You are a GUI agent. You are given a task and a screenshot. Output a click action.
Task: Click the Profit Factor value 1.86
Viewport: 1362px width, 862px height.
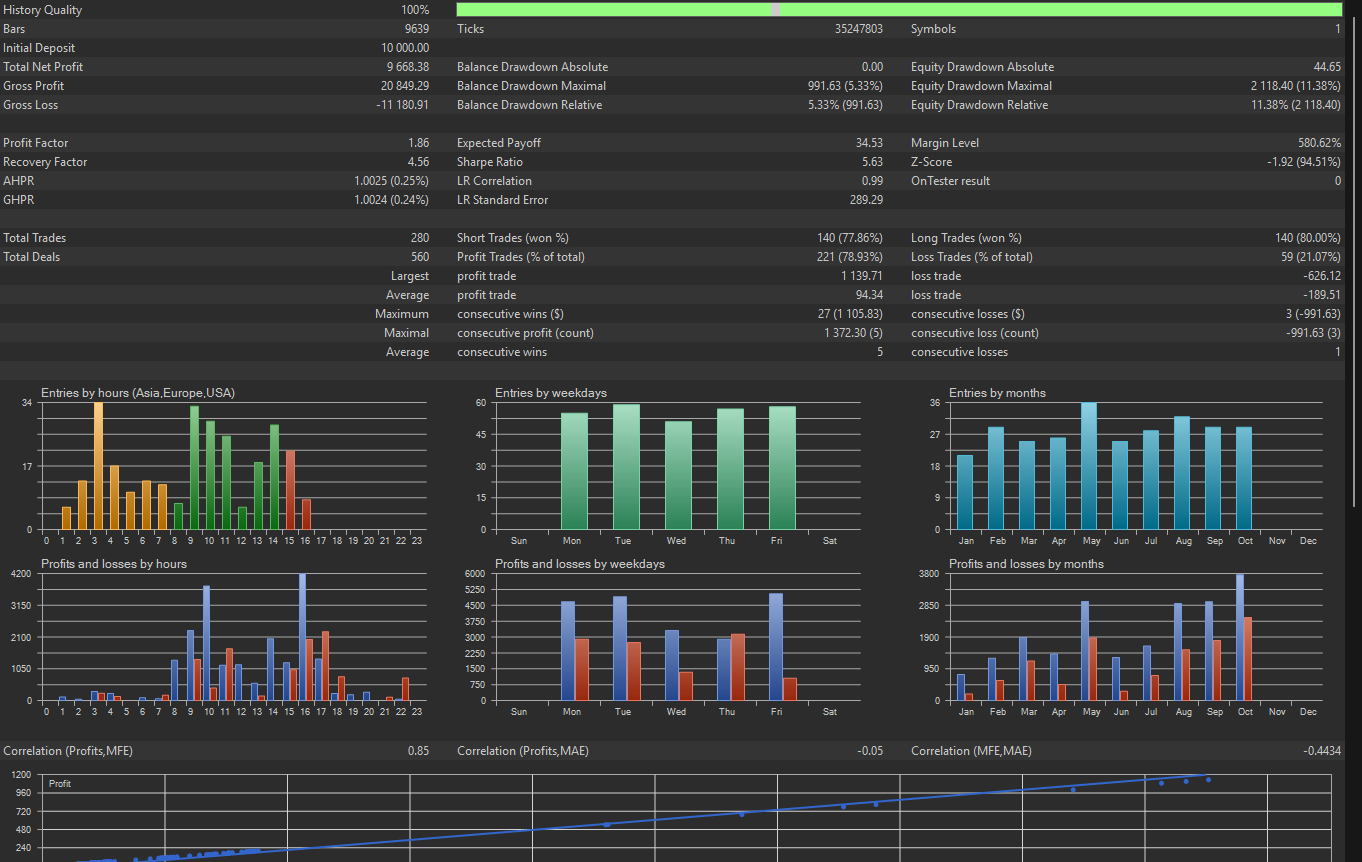click(x=418, y=143)
